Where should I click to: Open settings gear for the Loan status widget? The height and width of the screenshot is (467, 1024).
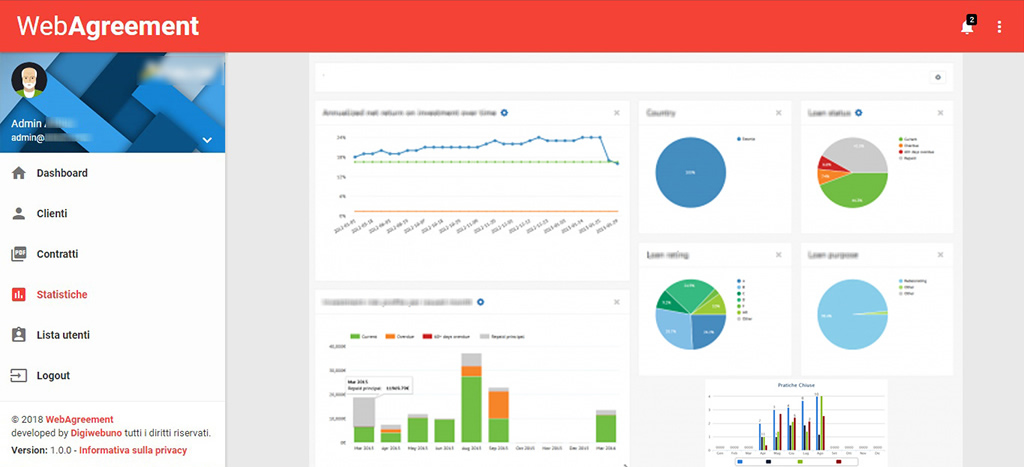[x=859, y=113]
